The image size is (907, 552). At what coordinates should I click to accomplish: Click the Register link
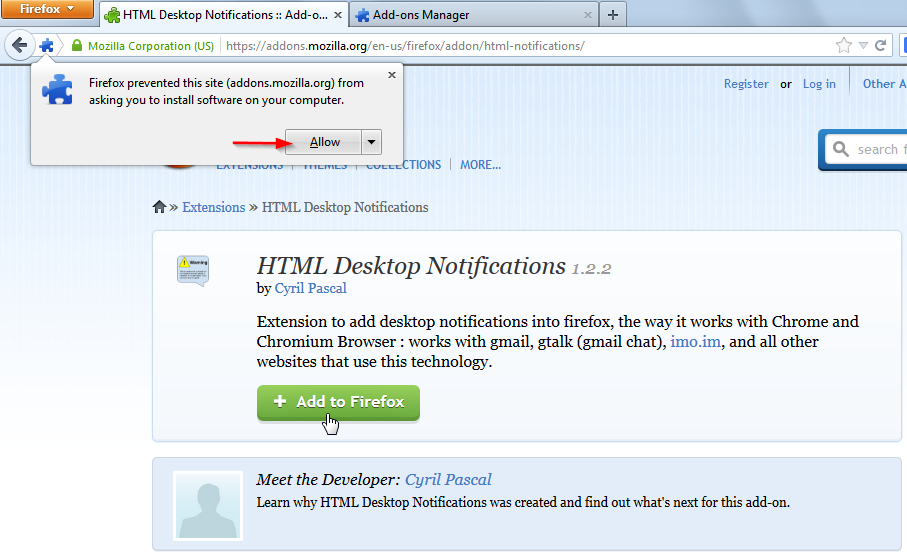(746, 84)
